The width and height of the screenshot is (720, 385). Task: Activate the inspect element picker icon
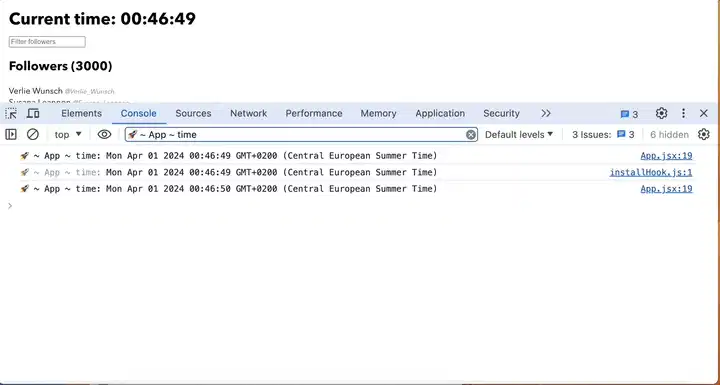[x=11, y=113]
